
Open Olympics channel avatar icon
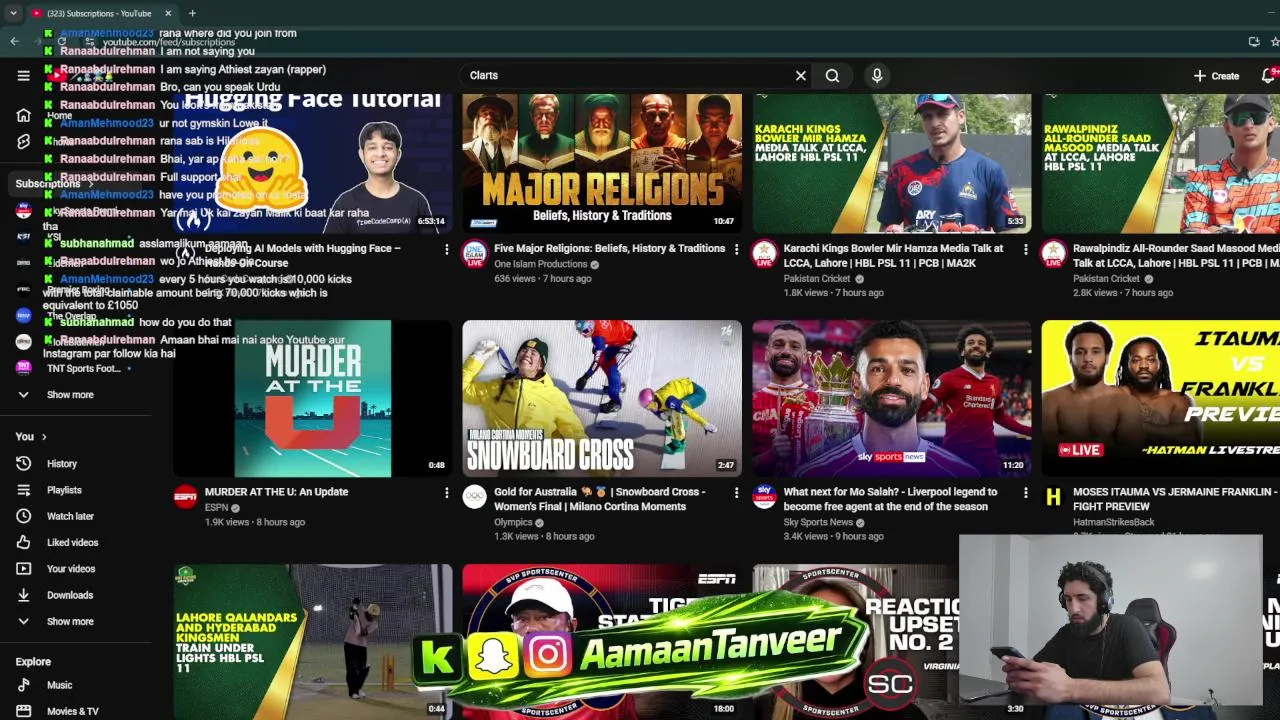pos(475,497)
